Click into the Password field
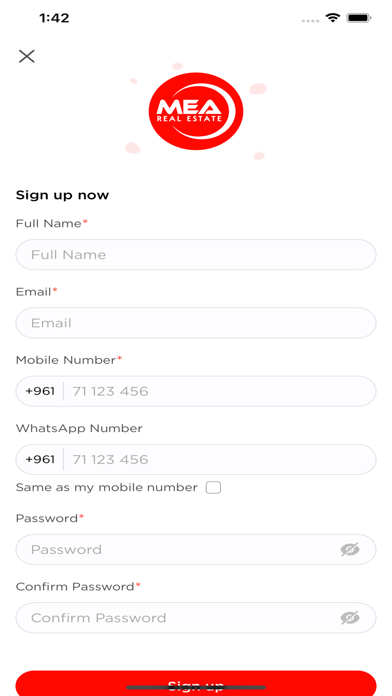Image resolution: width=392 pixels, height=696 pixels. (196, 550)
